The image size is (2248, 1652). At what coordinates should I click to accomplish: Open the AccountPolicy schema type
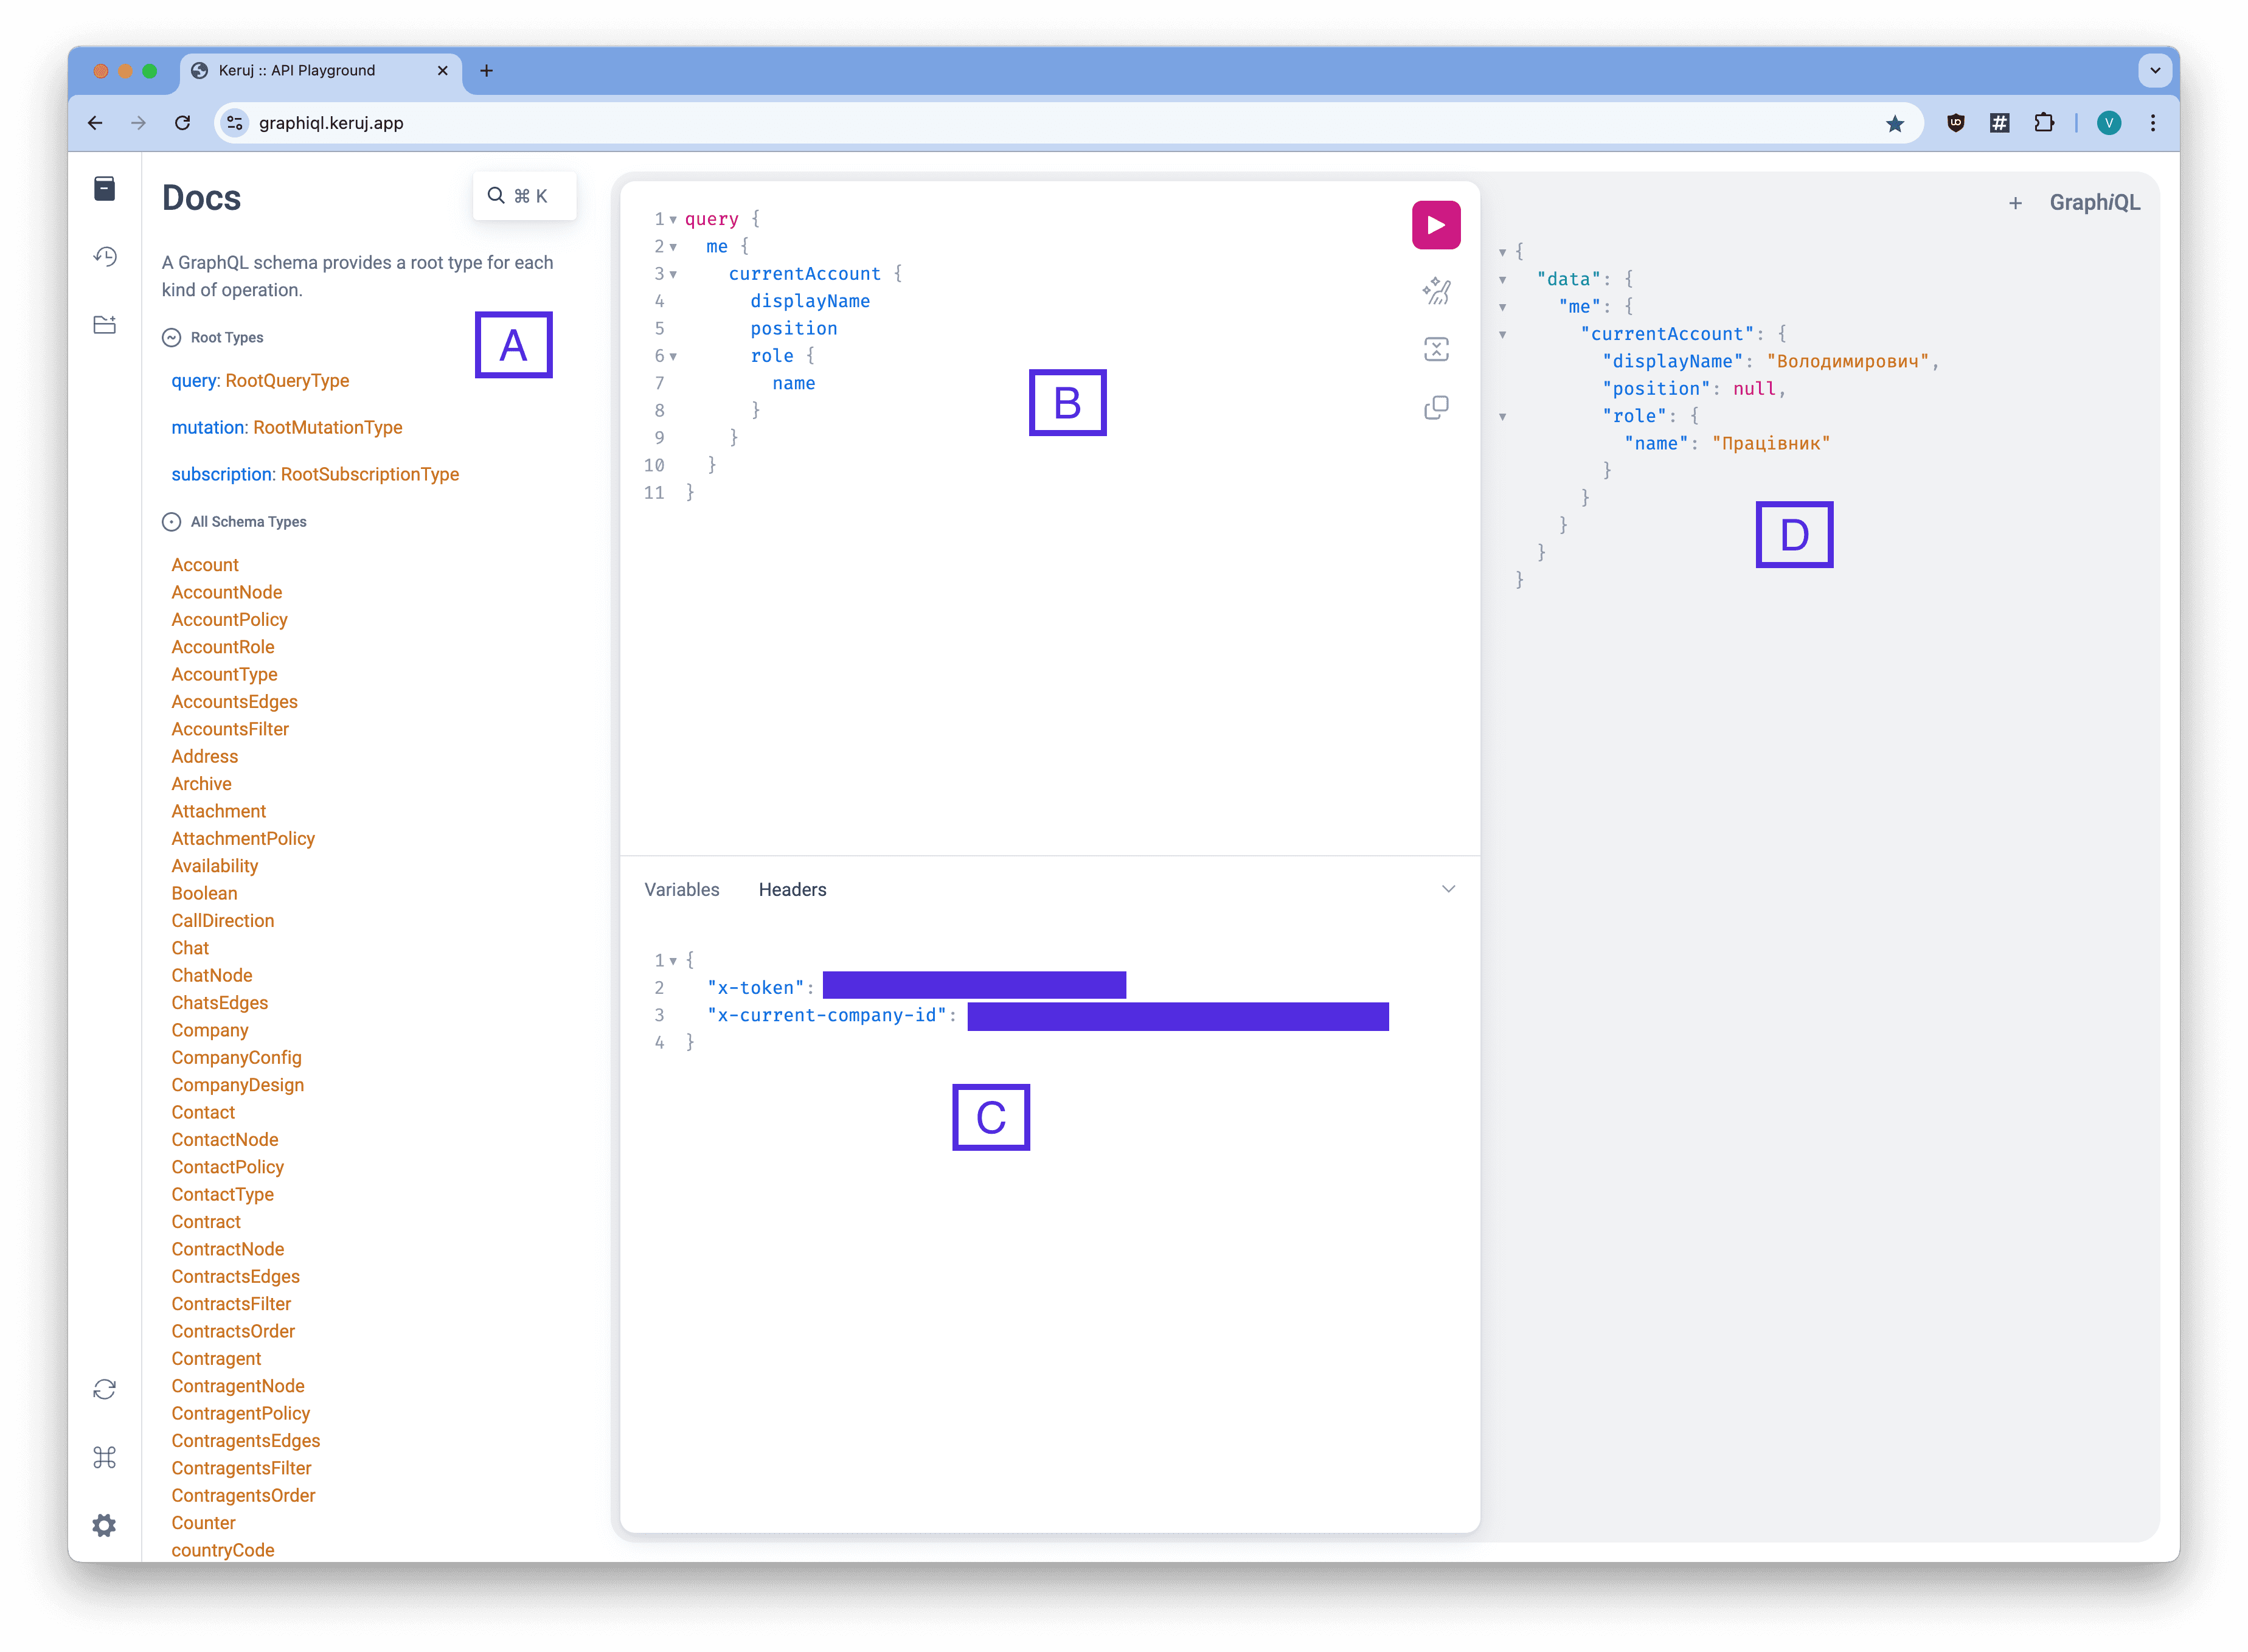[x=229, y=620]
